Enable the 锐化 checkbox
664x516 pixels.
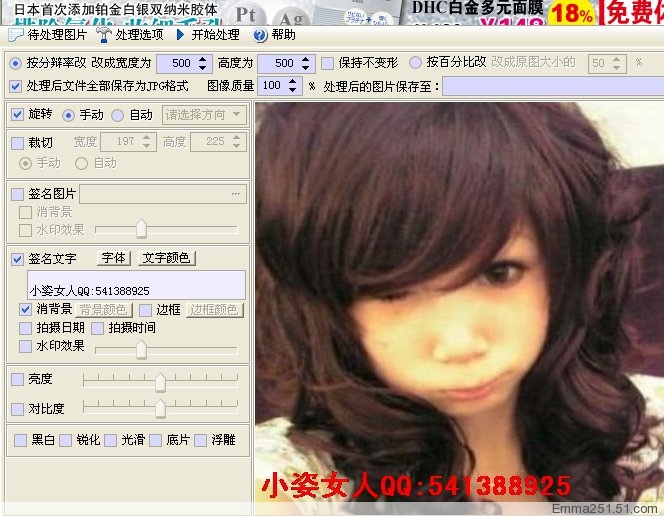[66, 440]
